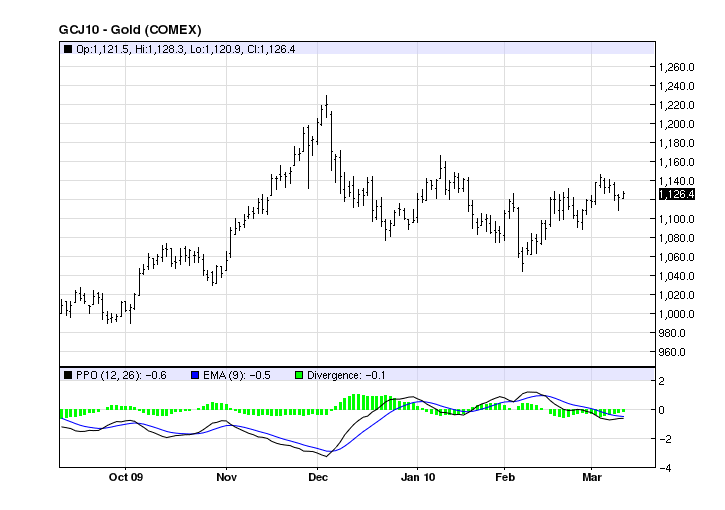725x510 pixels.
Task: Click the Oct 09 date label
Action: point(126,477)
